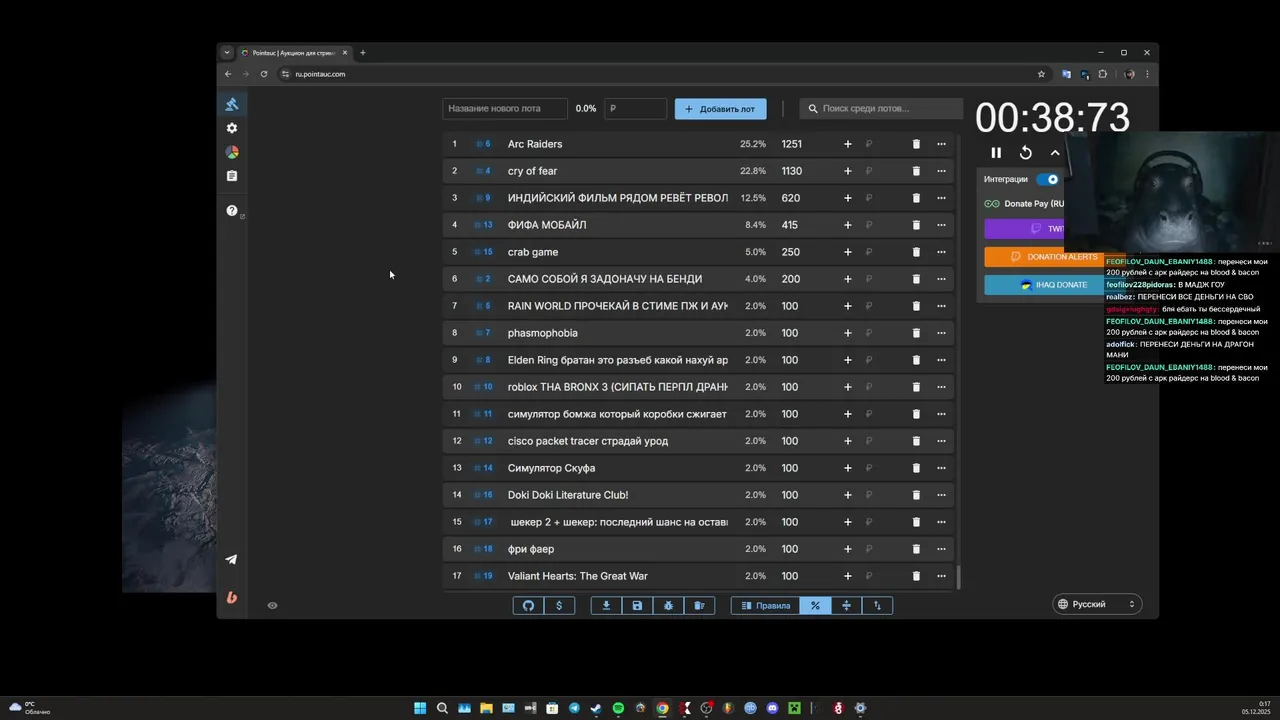Open more options for Valiant Hearts lot
Image resolution: width=1280 pixels, height=720 pixels.
click(x=941, y=576)
